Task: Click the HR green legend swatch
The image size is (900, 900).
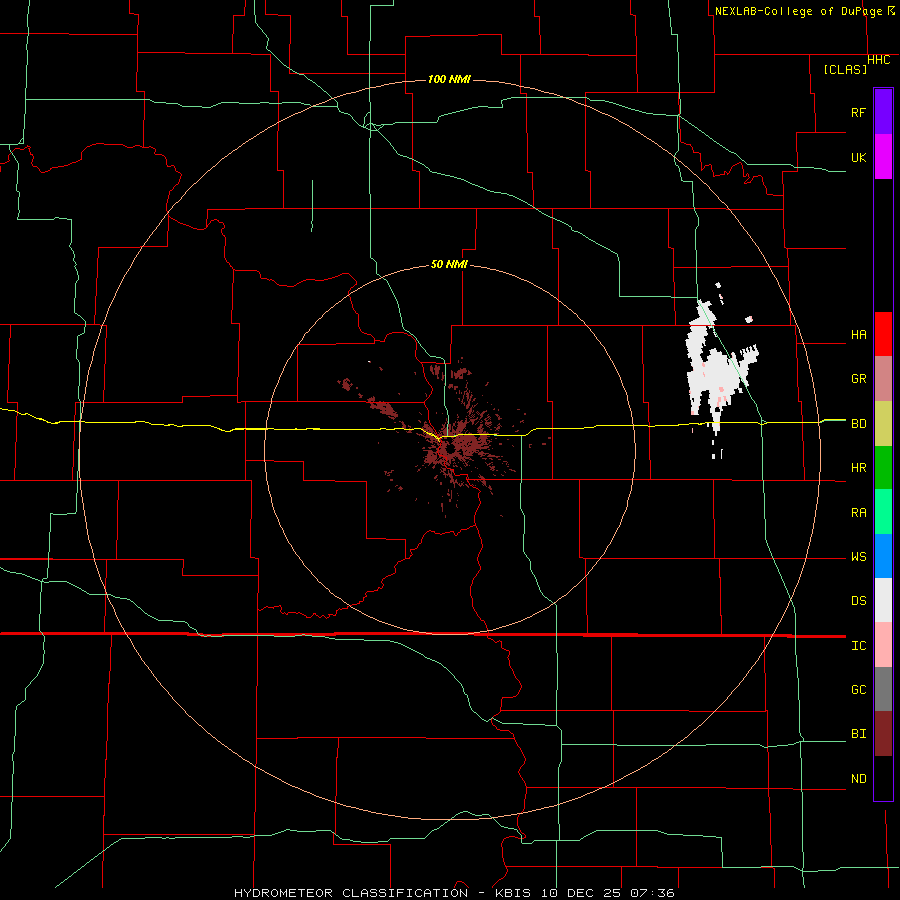Action: pos(883,468)
